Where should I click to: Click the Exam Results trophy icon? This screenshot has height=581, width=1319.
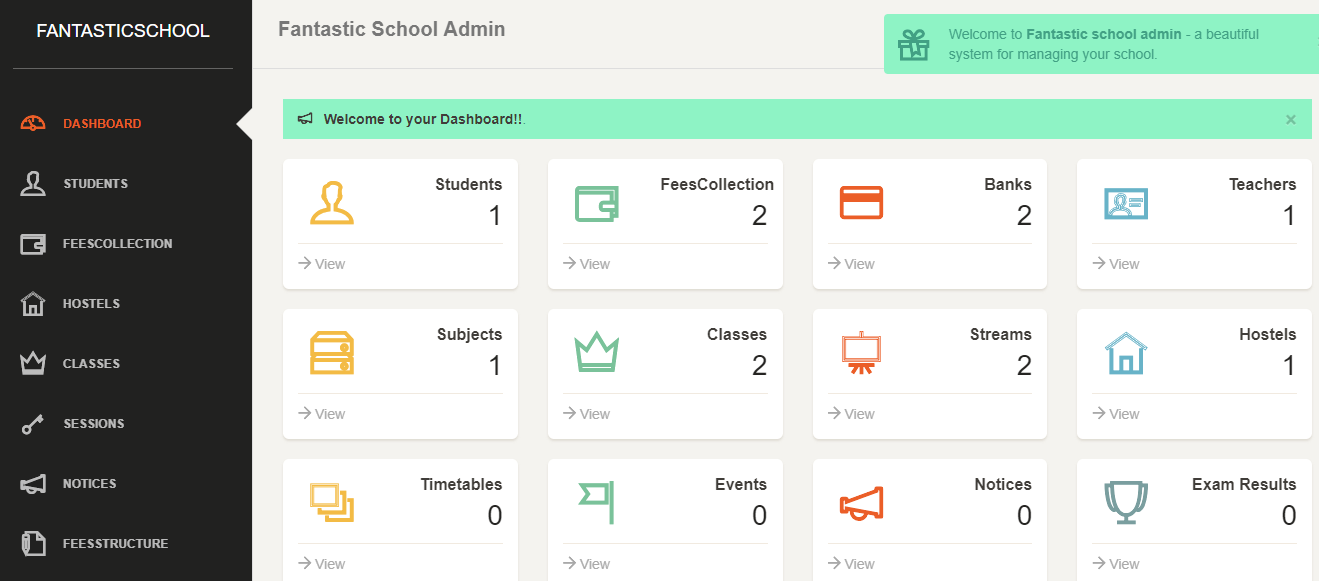[1126, 502]
